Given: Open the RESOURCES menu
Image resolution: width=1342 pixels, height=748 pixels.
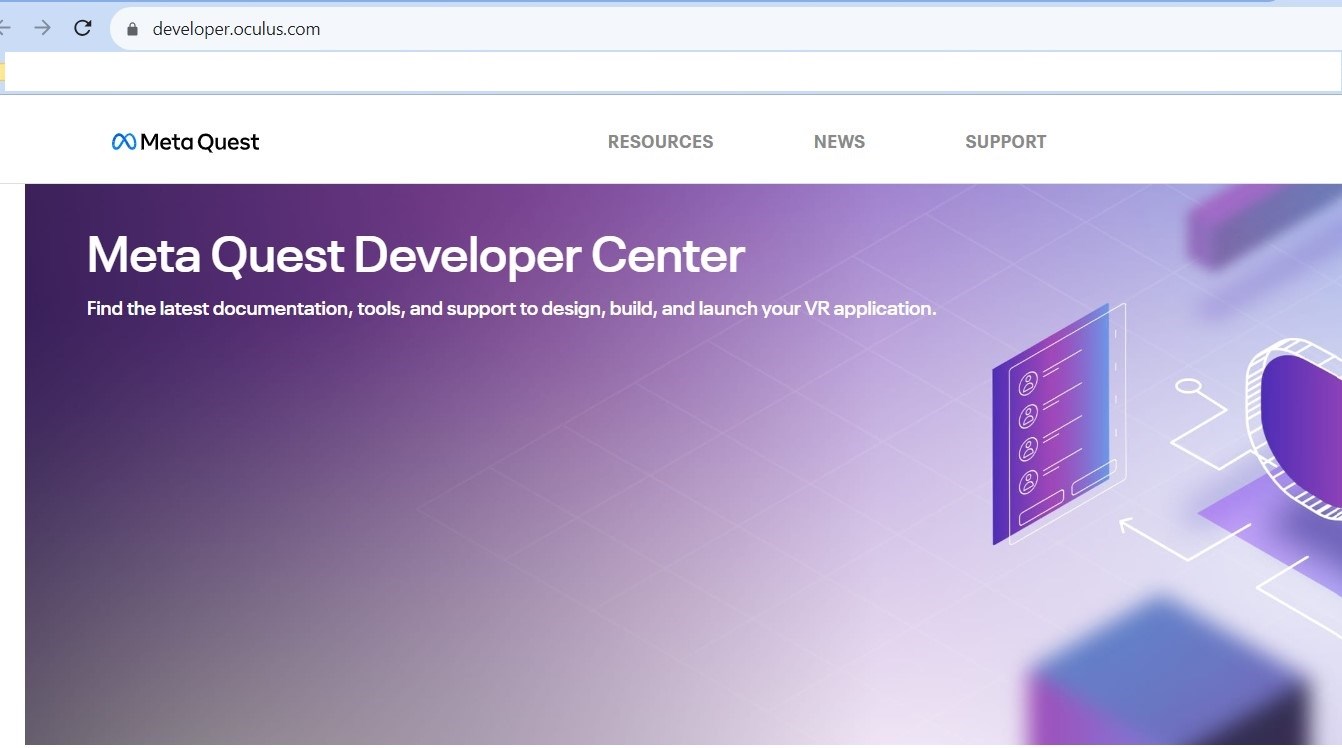Looking at the screenshot, I should 661,142.
